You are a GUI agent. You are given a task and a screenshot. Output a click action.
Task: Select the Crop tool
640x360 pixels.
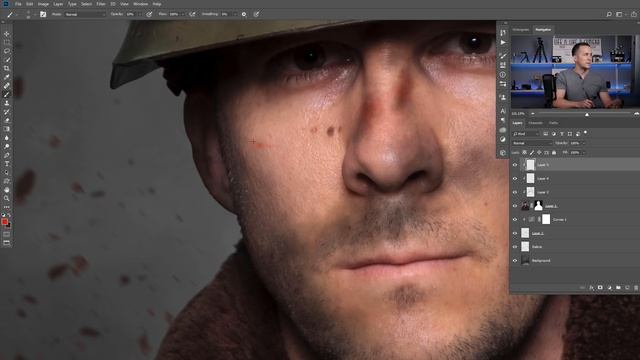pos(7,69)
